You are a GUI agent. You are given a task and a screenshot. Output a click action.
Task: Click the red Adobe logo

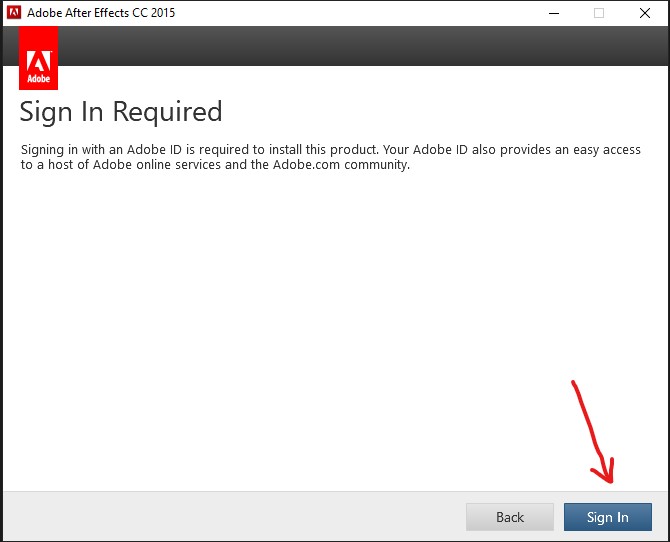point(38,58)
